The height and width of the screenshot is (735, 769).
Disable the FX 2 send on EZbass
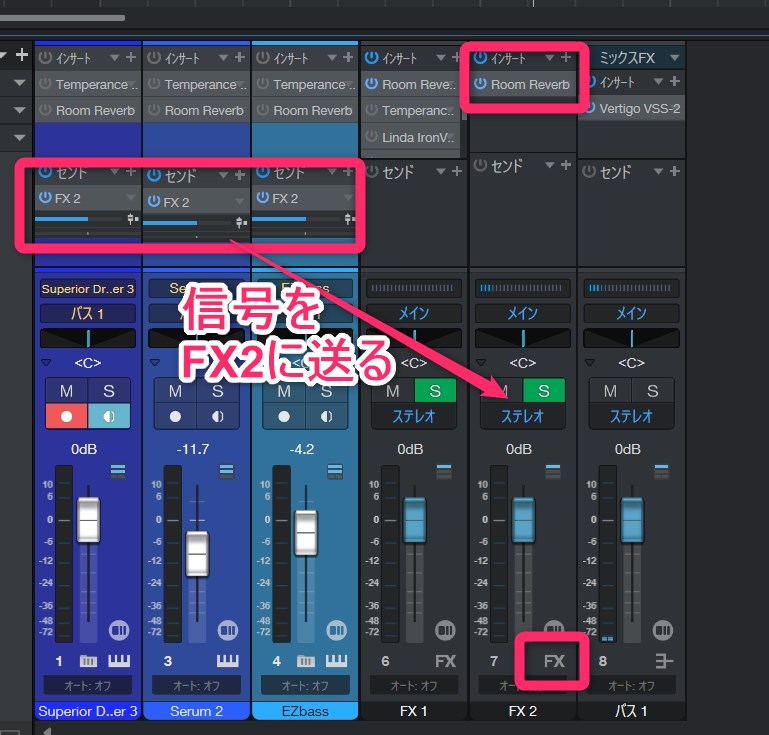[263, 198]
